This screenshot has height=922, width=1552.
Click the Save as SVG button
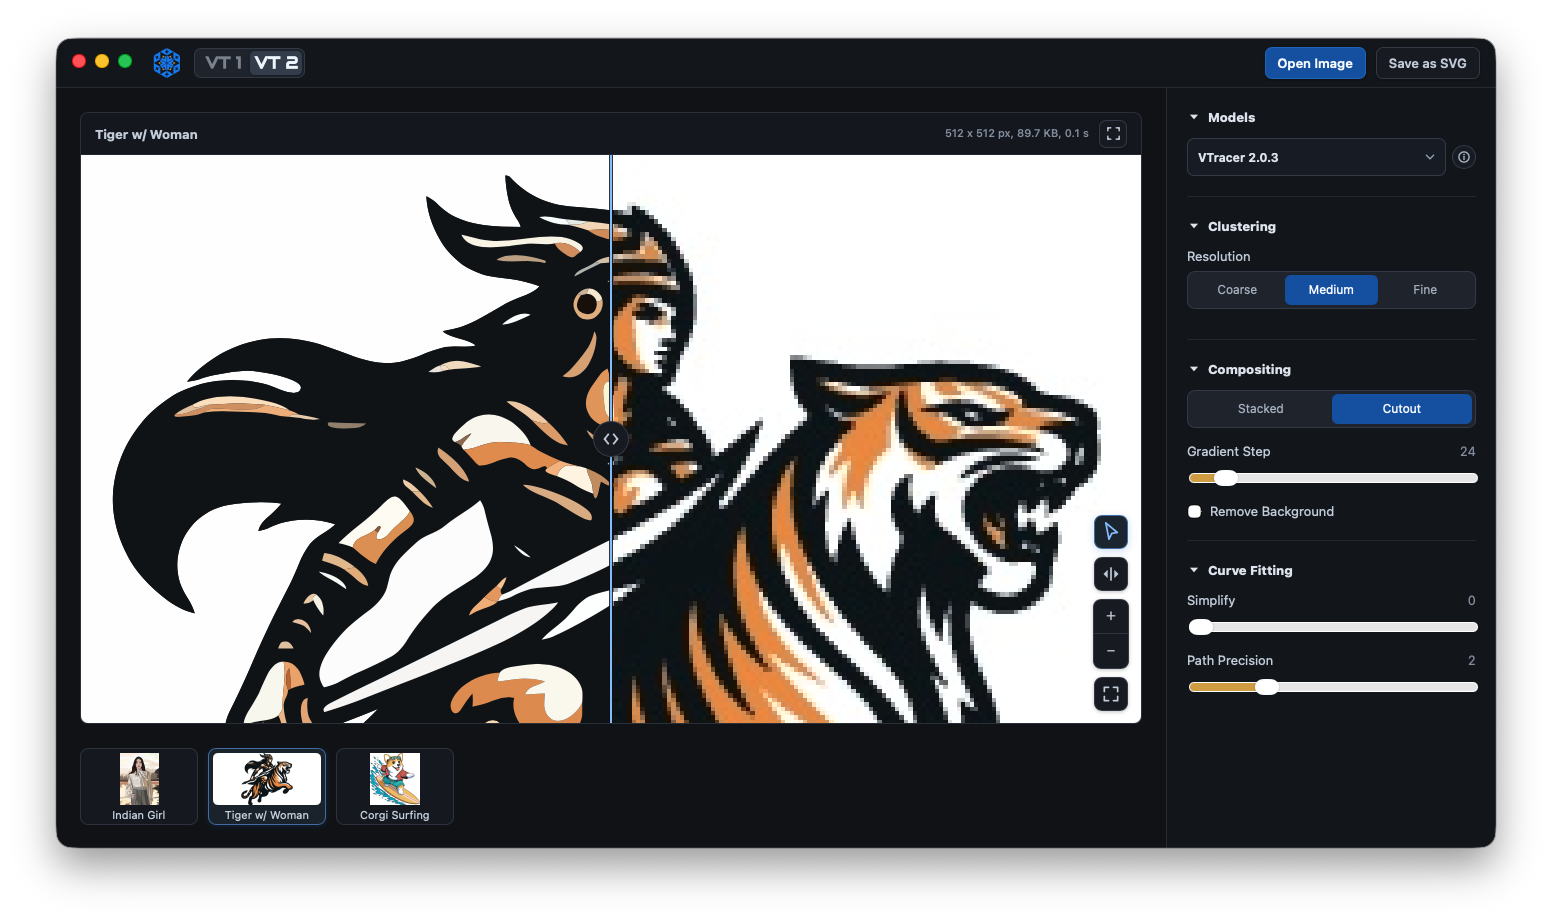[x=1427, y=63]
